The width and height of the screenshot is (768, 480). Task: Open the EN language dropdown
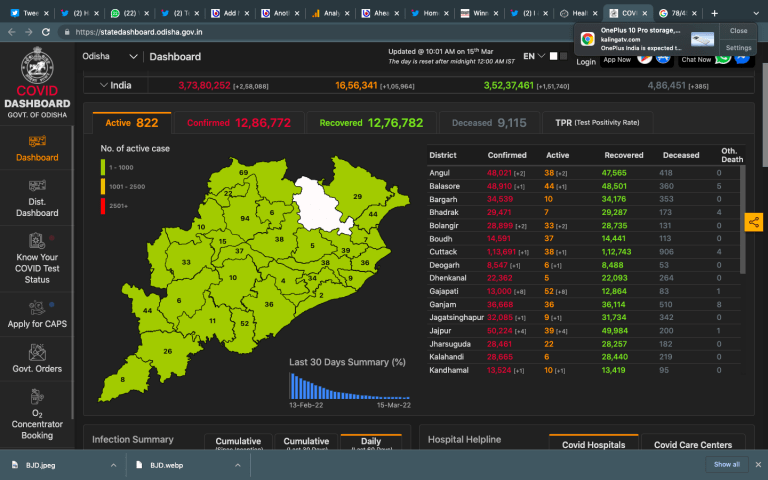534,56
